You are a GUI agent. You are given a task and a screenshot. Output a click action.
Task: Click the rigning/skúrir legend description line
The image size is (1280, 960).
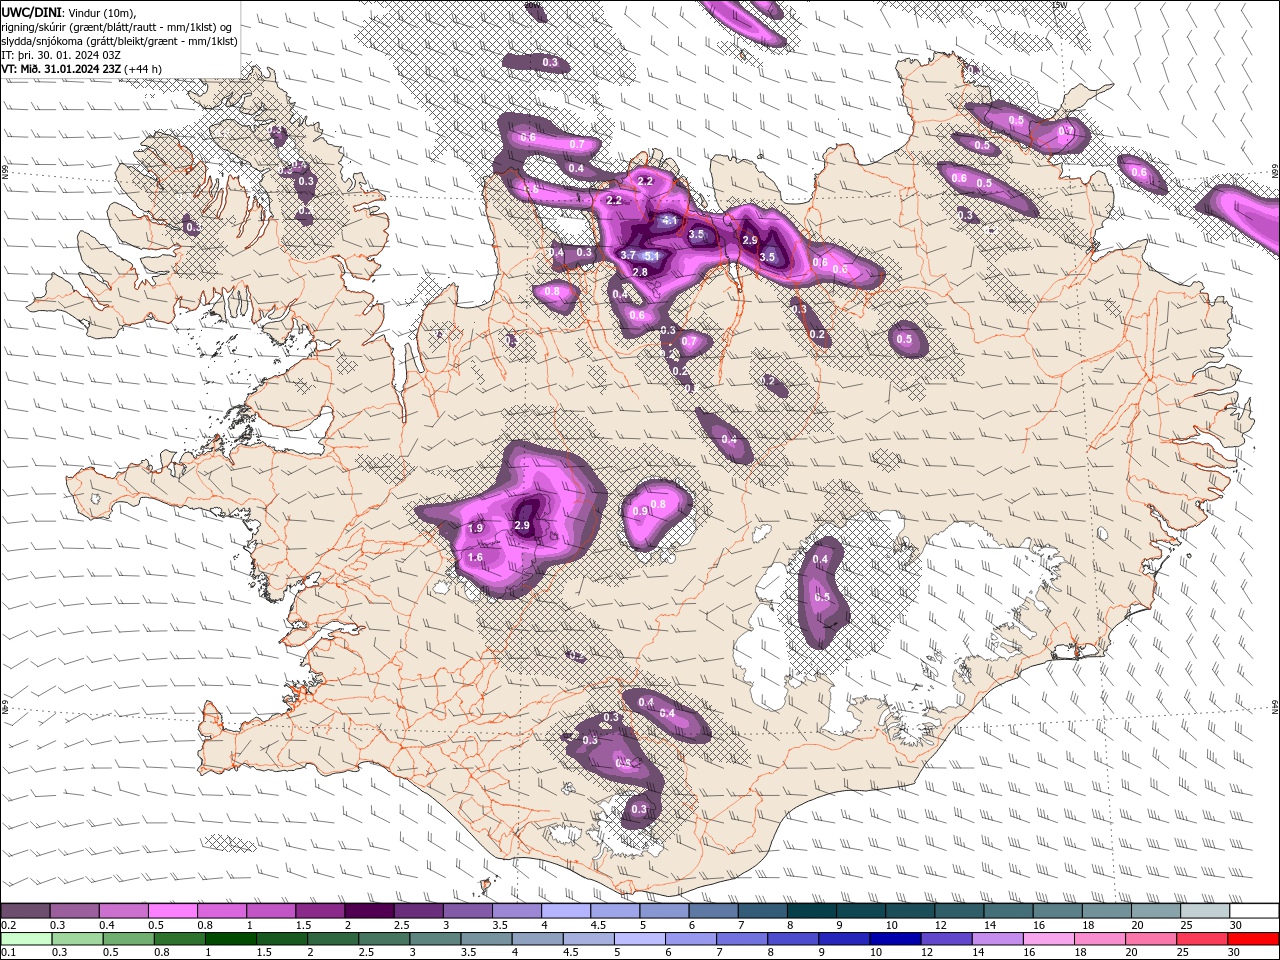coord(116,27)
